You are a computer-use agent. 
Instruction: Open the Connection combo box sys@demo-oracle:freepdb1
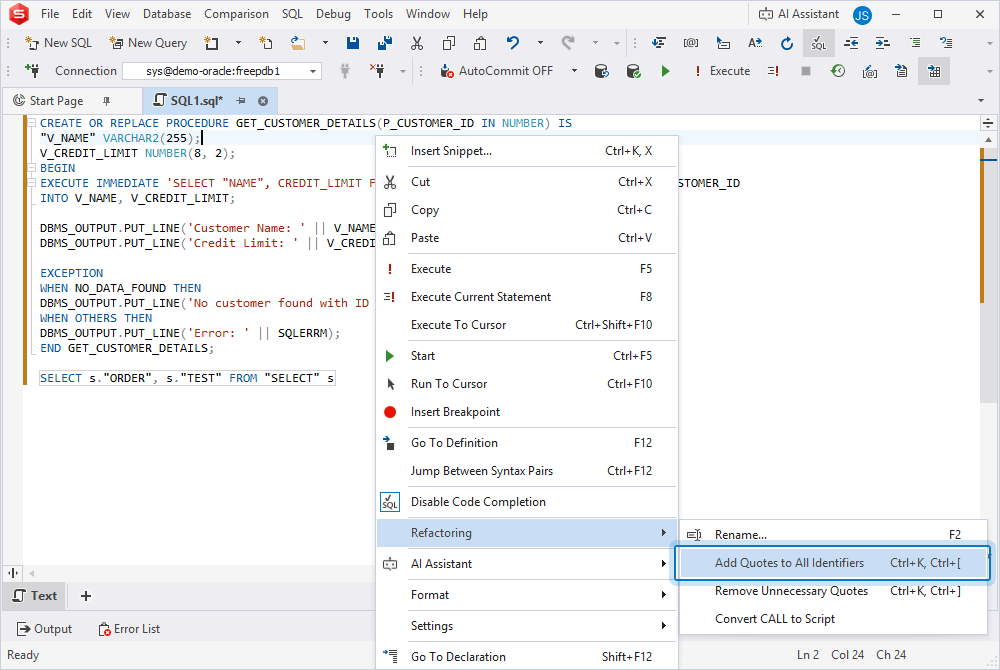coord(222,71)
